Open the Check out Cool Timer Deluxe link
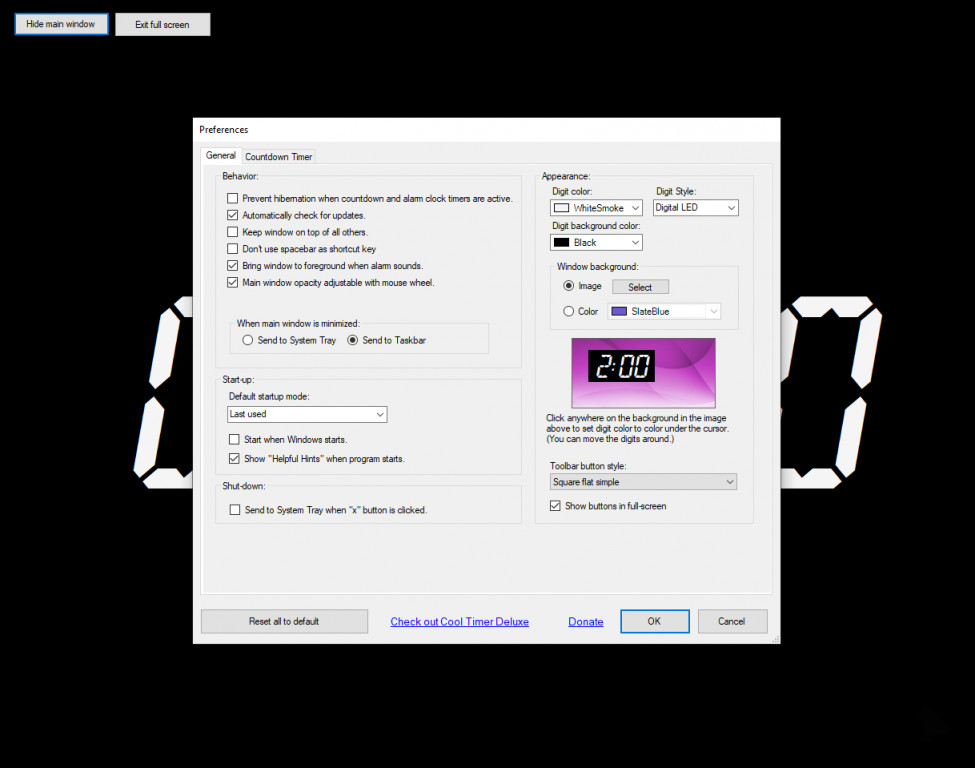 point(459,621)
